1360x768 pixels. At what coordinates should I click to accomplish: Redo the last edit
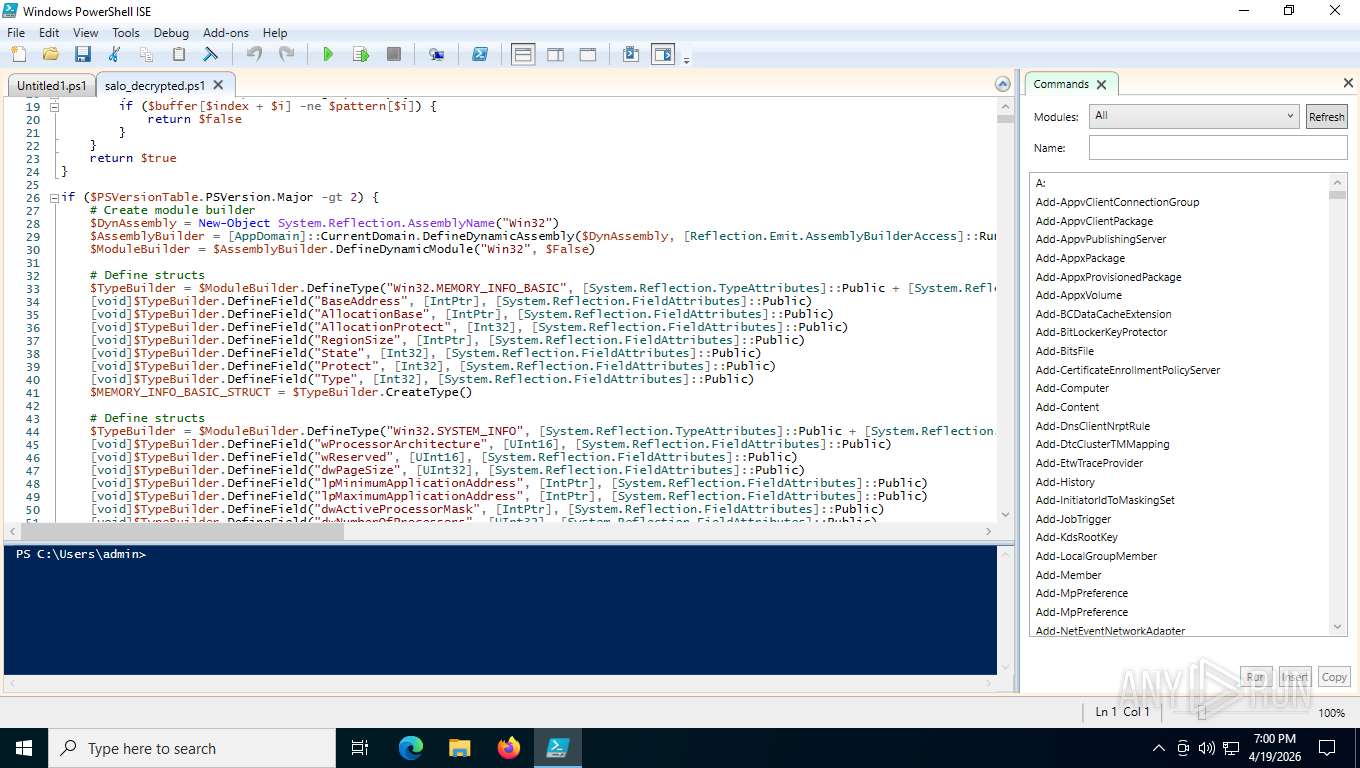click(286, 54)
